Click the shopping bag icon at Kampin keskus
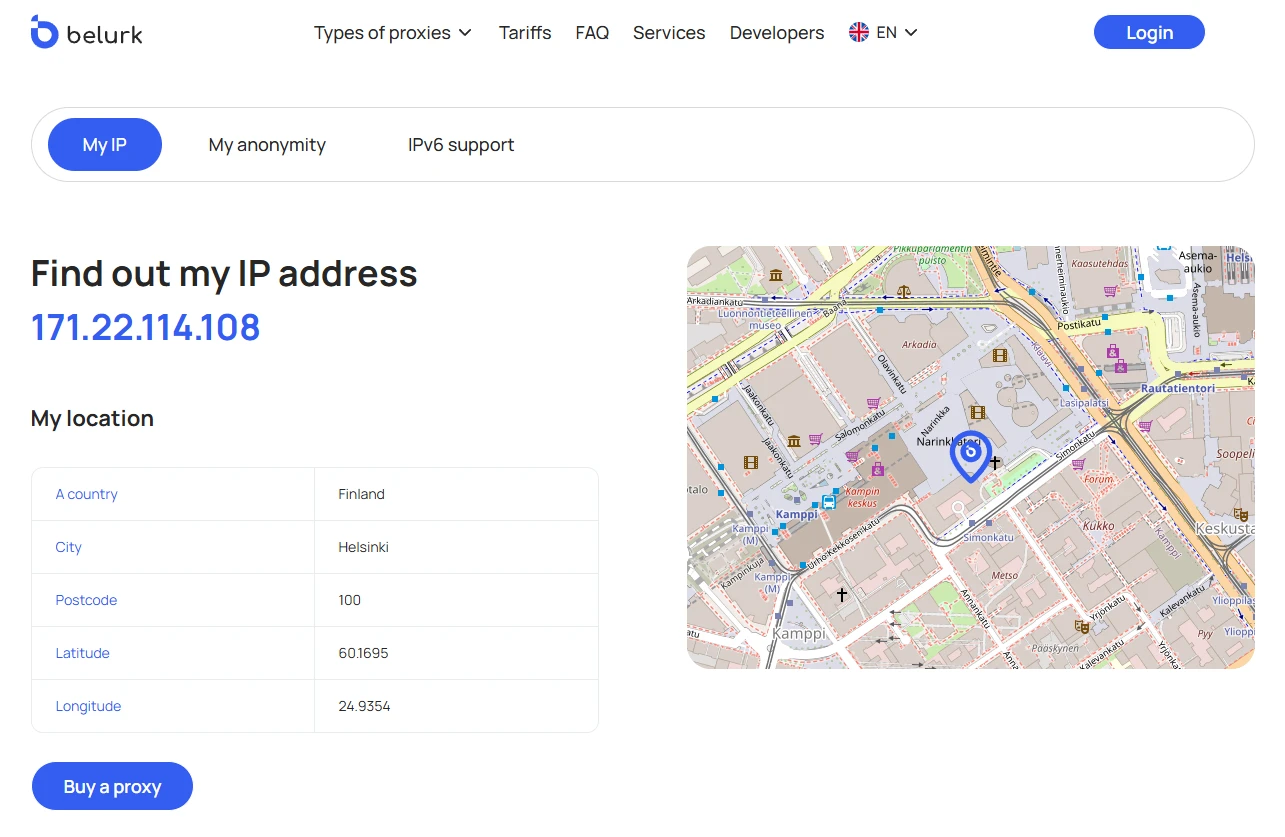1285x837 pixels. [x=877, y=469]
